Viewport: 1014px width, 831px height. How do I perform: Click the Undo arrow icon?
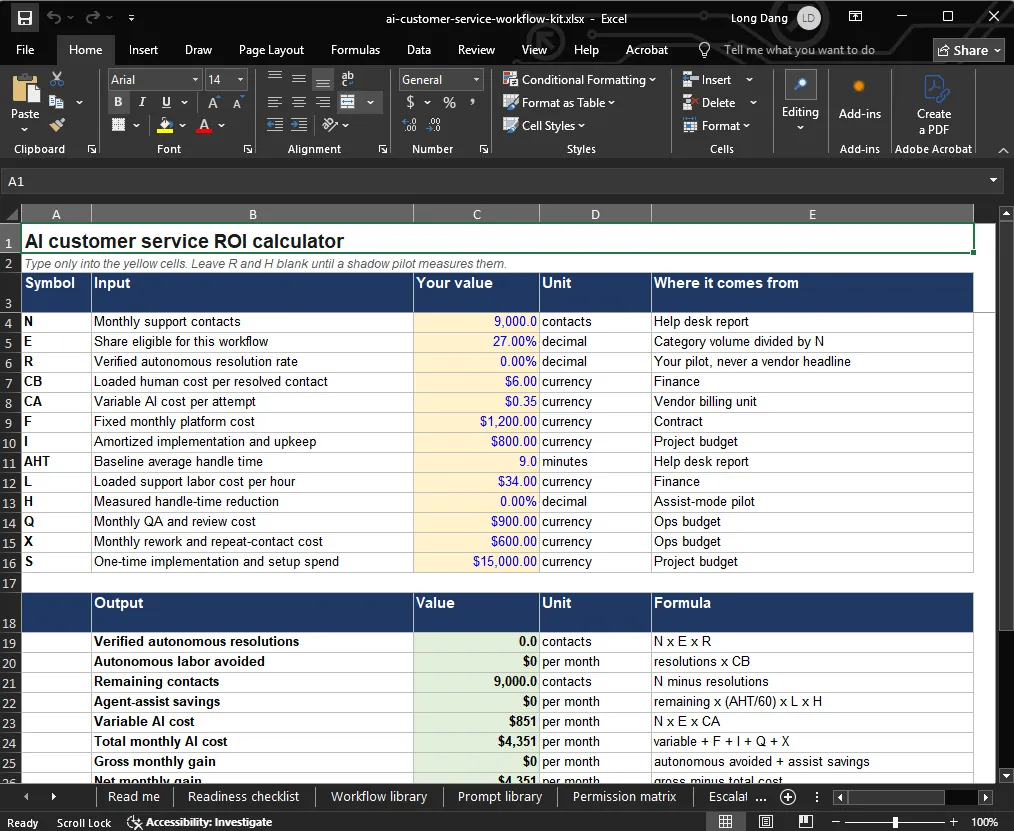tap(54, 18)
